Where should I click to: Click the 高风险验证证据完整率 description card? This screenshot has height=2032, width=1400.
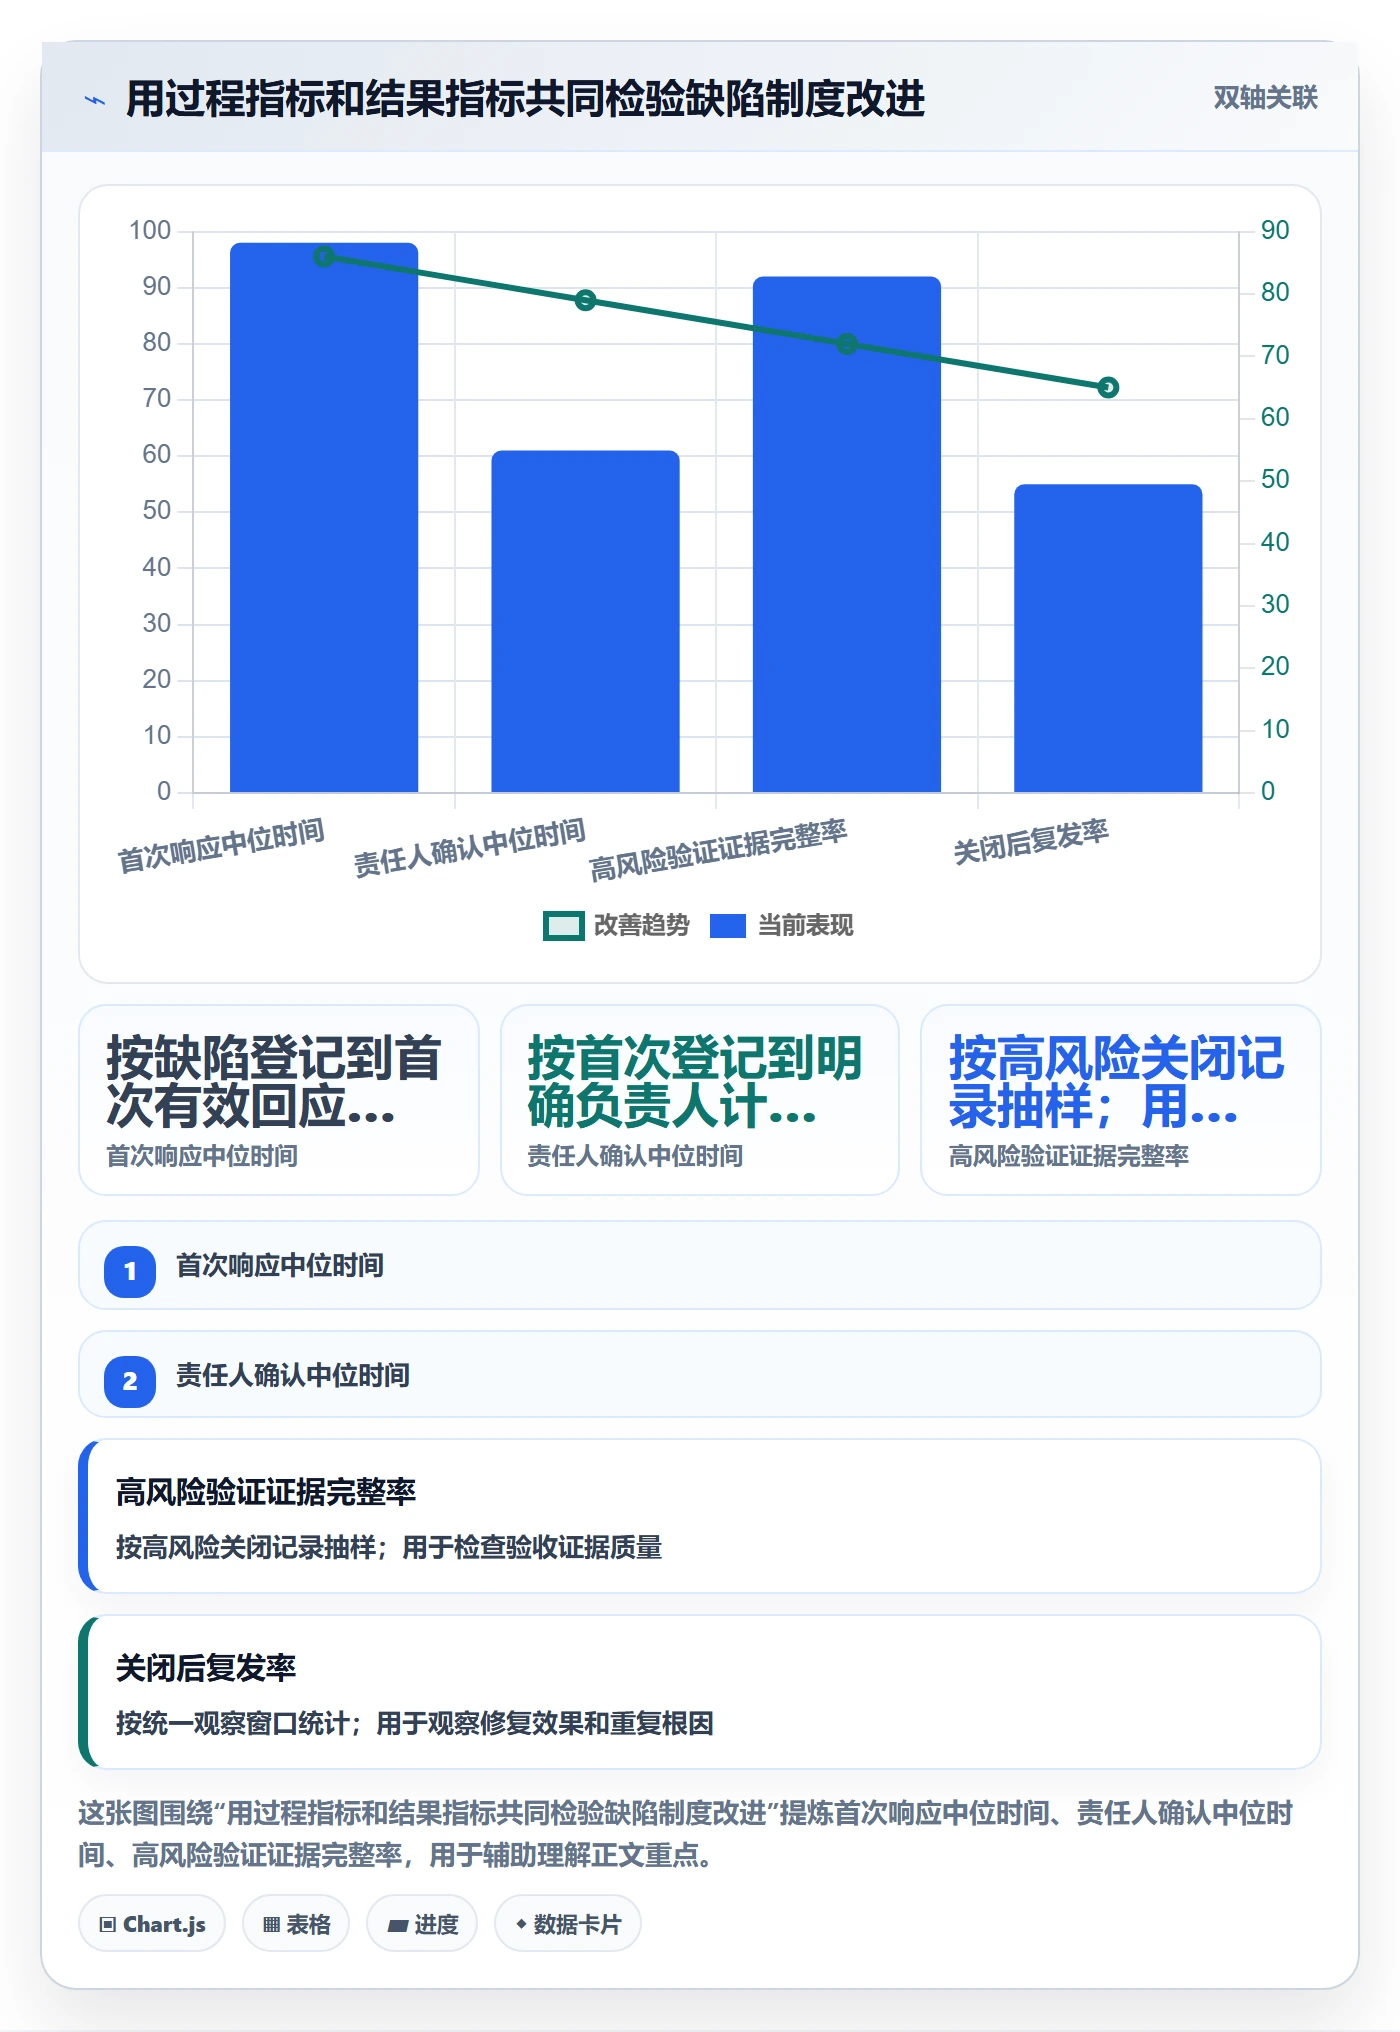(x=700, y=1516)
